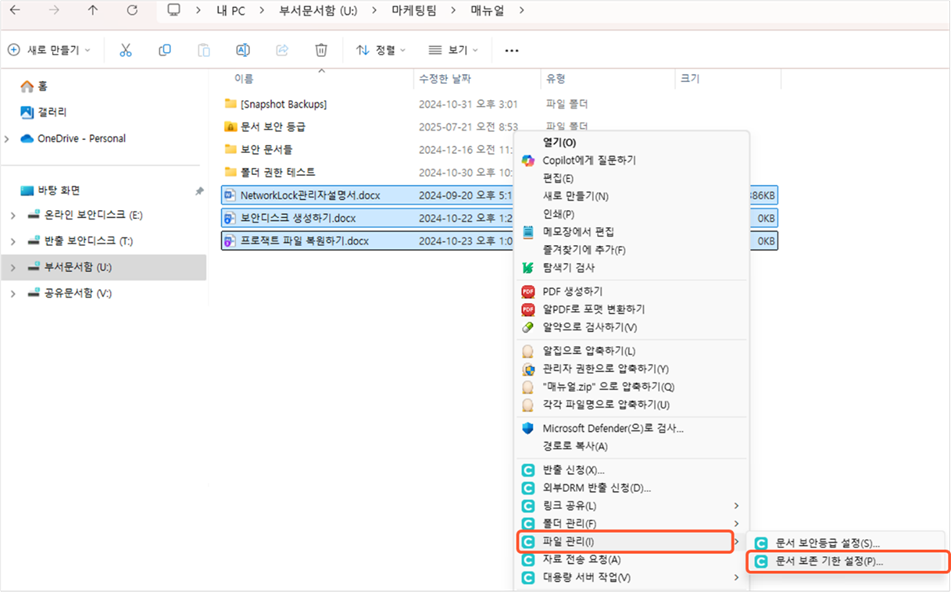
Task: Expand the 온라인 보안디스크 (E:) tree node
Action: [x=12, y=215]
